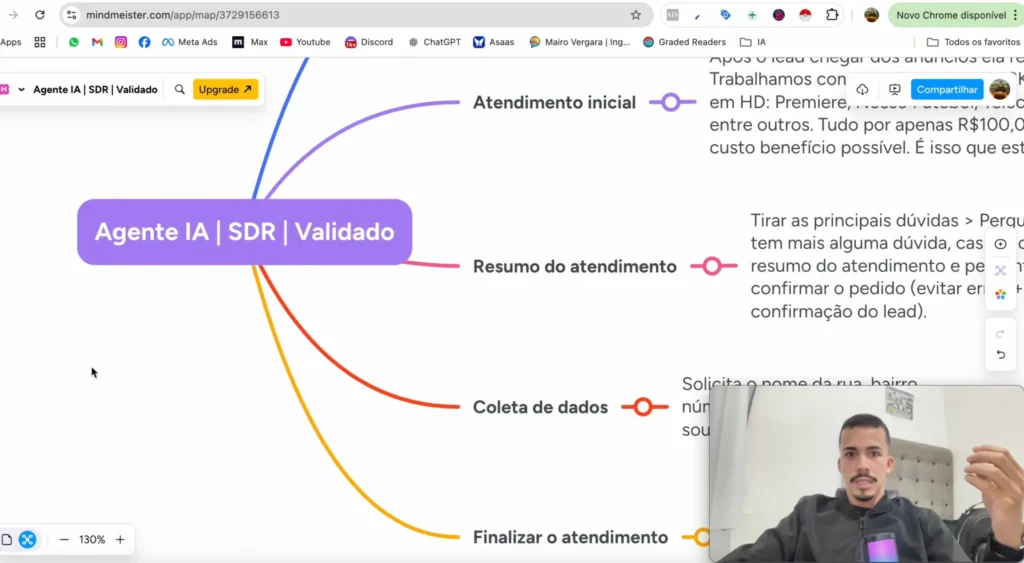The image size is (1024, 563).
Task: Open the page outline icon at bottom-left
Action: [7, 539]
